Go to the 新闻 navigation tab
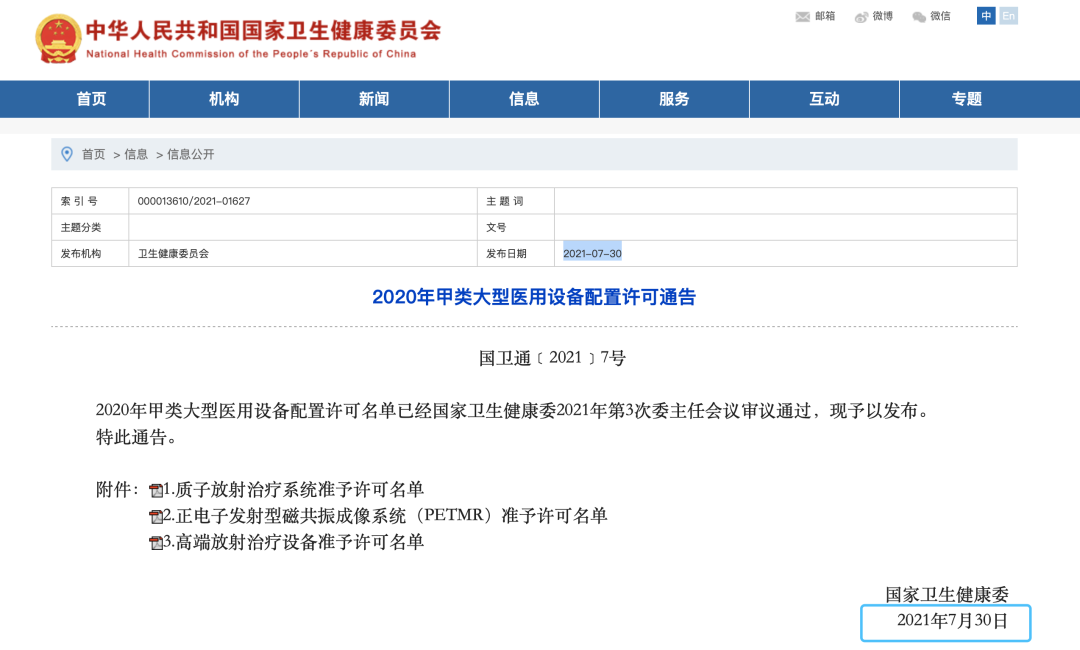Image resolution: width=1080 pixels, height=650 pixels. click(374, 99)
